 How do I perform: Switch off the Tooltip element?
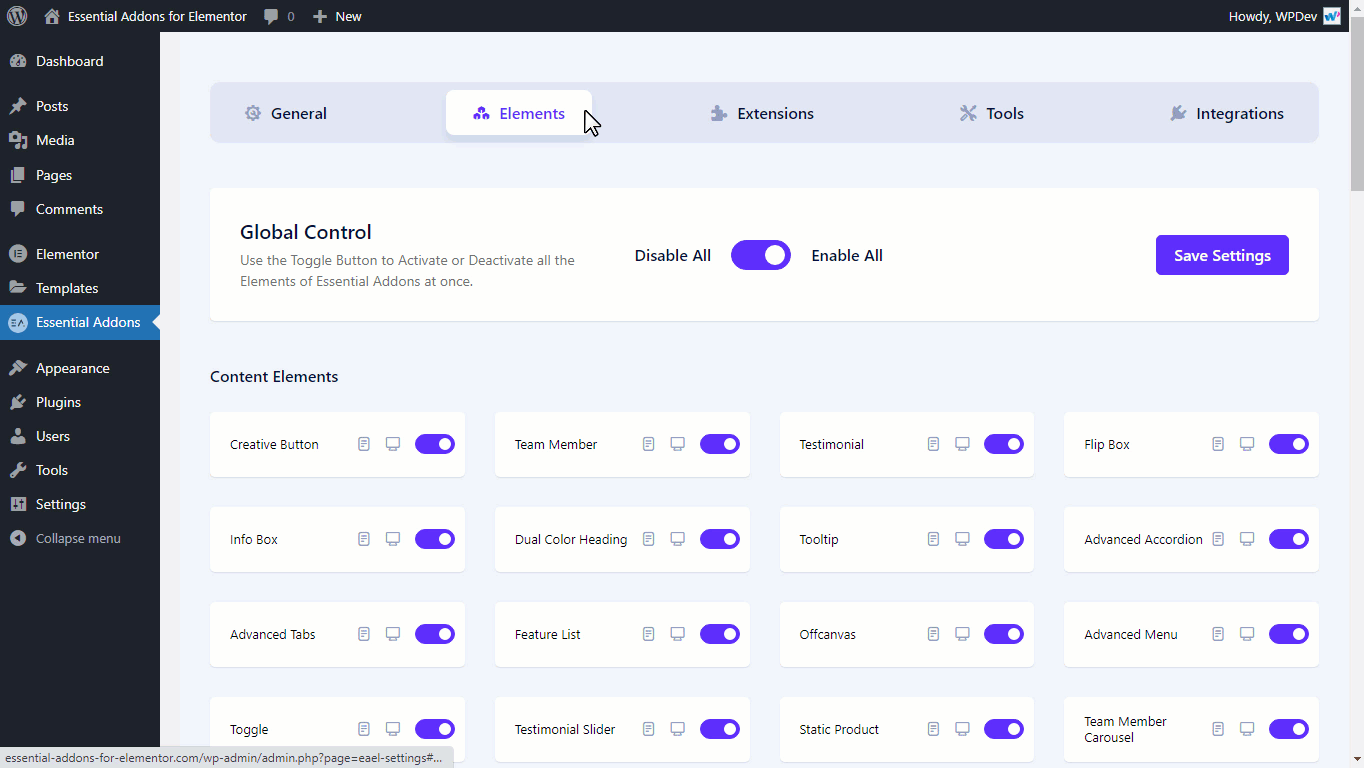click(1004, 539)
